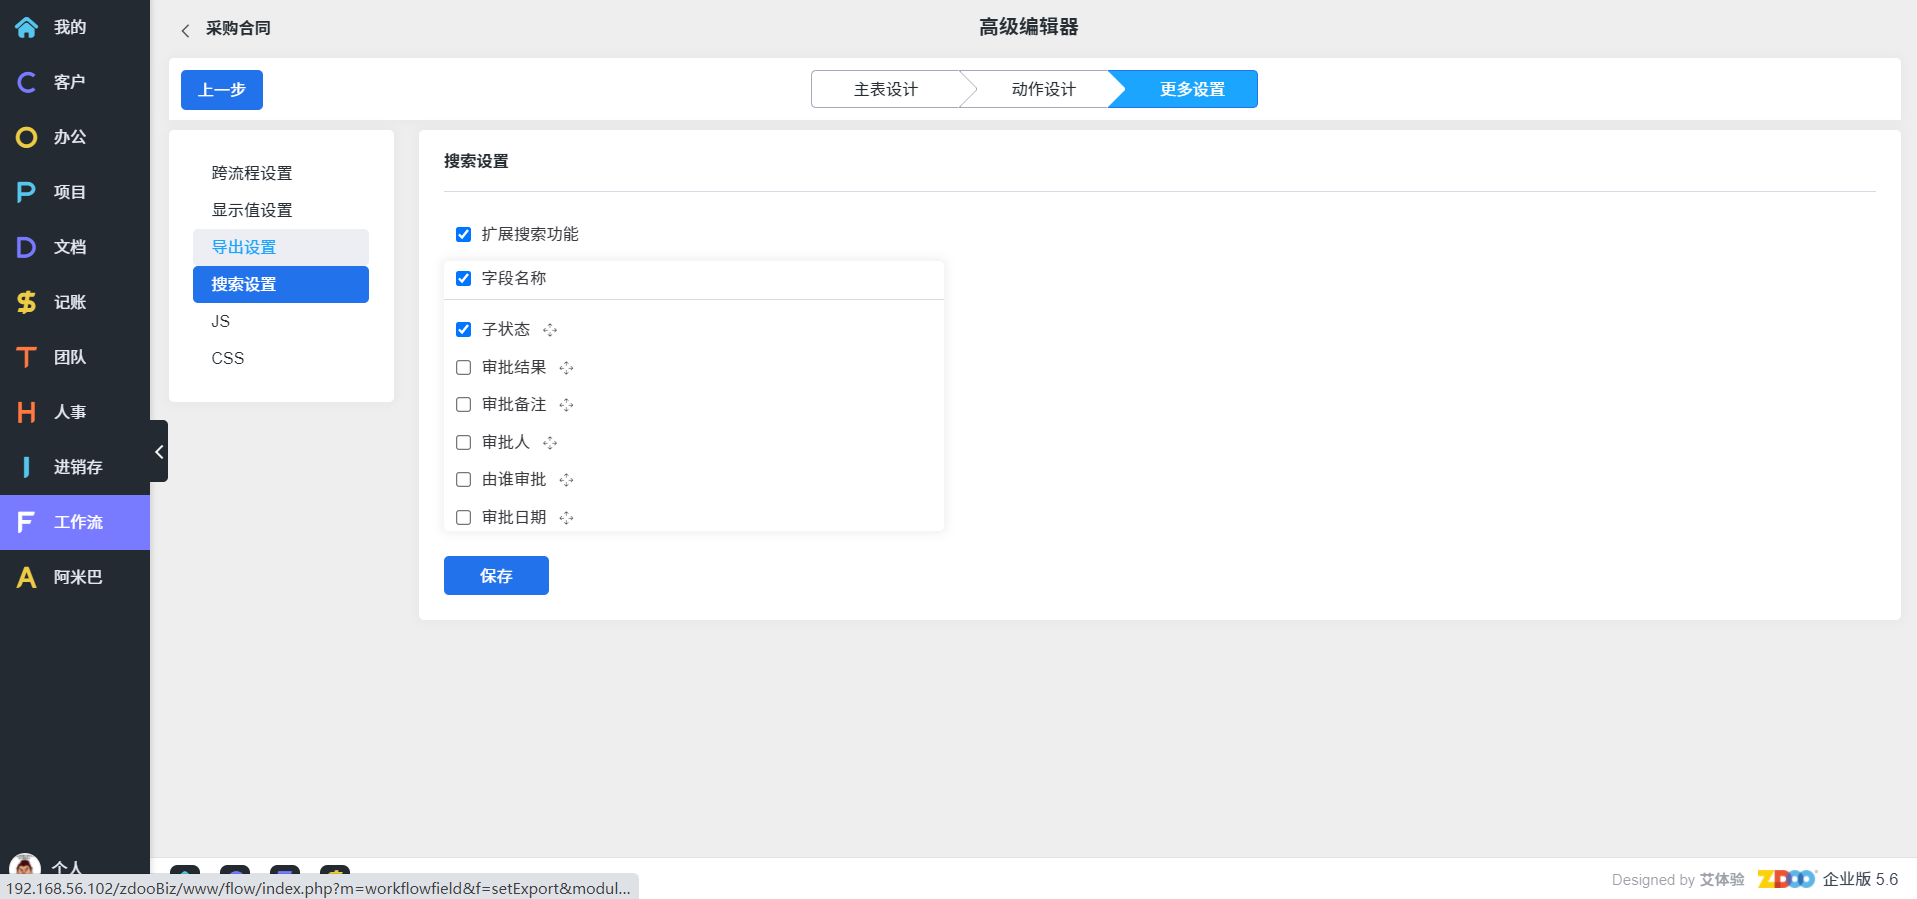The width and height of the screenshot is (1917, 899).
Task: Open the 项目 module icon
Action: pos(26,192)
